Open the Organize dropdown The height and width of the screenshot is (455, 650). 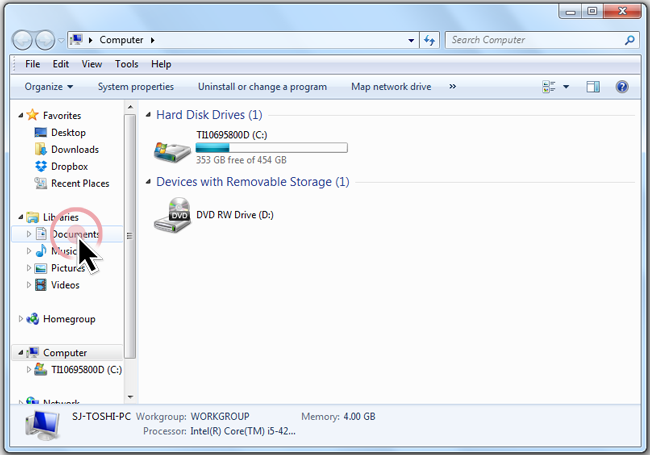(49, 87)
